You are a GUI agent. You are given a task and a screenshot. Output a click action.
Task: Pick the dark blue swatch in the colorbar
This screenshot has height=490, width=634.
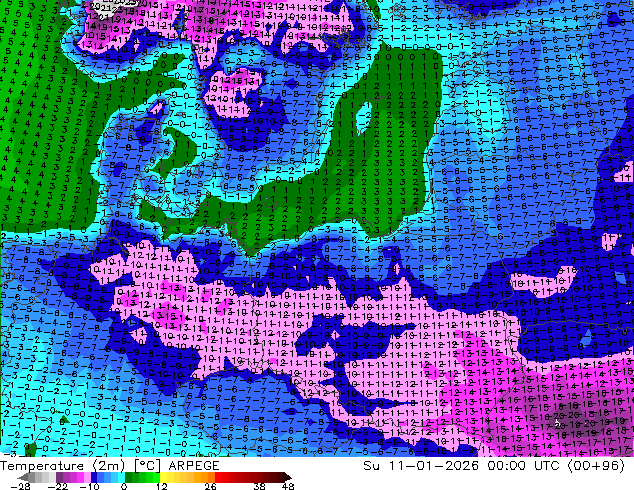[94, 477]
